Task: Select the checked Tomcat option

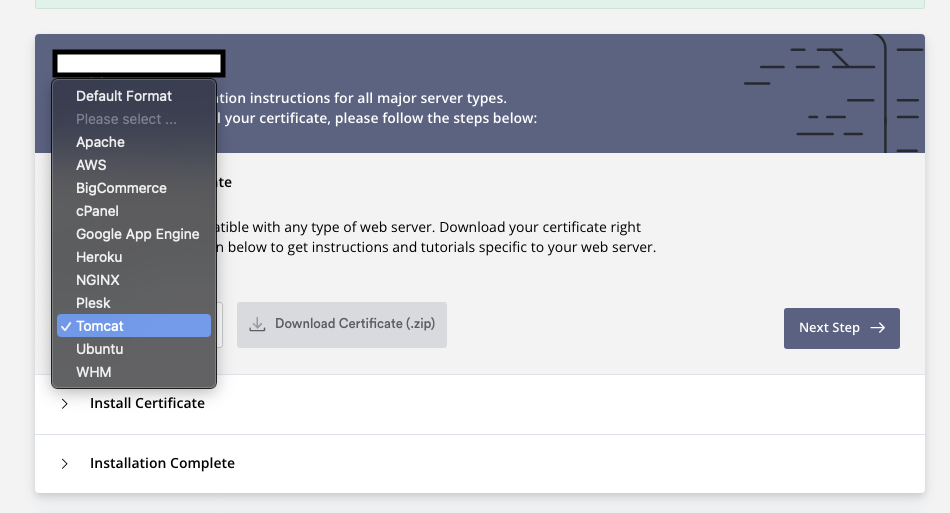Action: (134, 326)
